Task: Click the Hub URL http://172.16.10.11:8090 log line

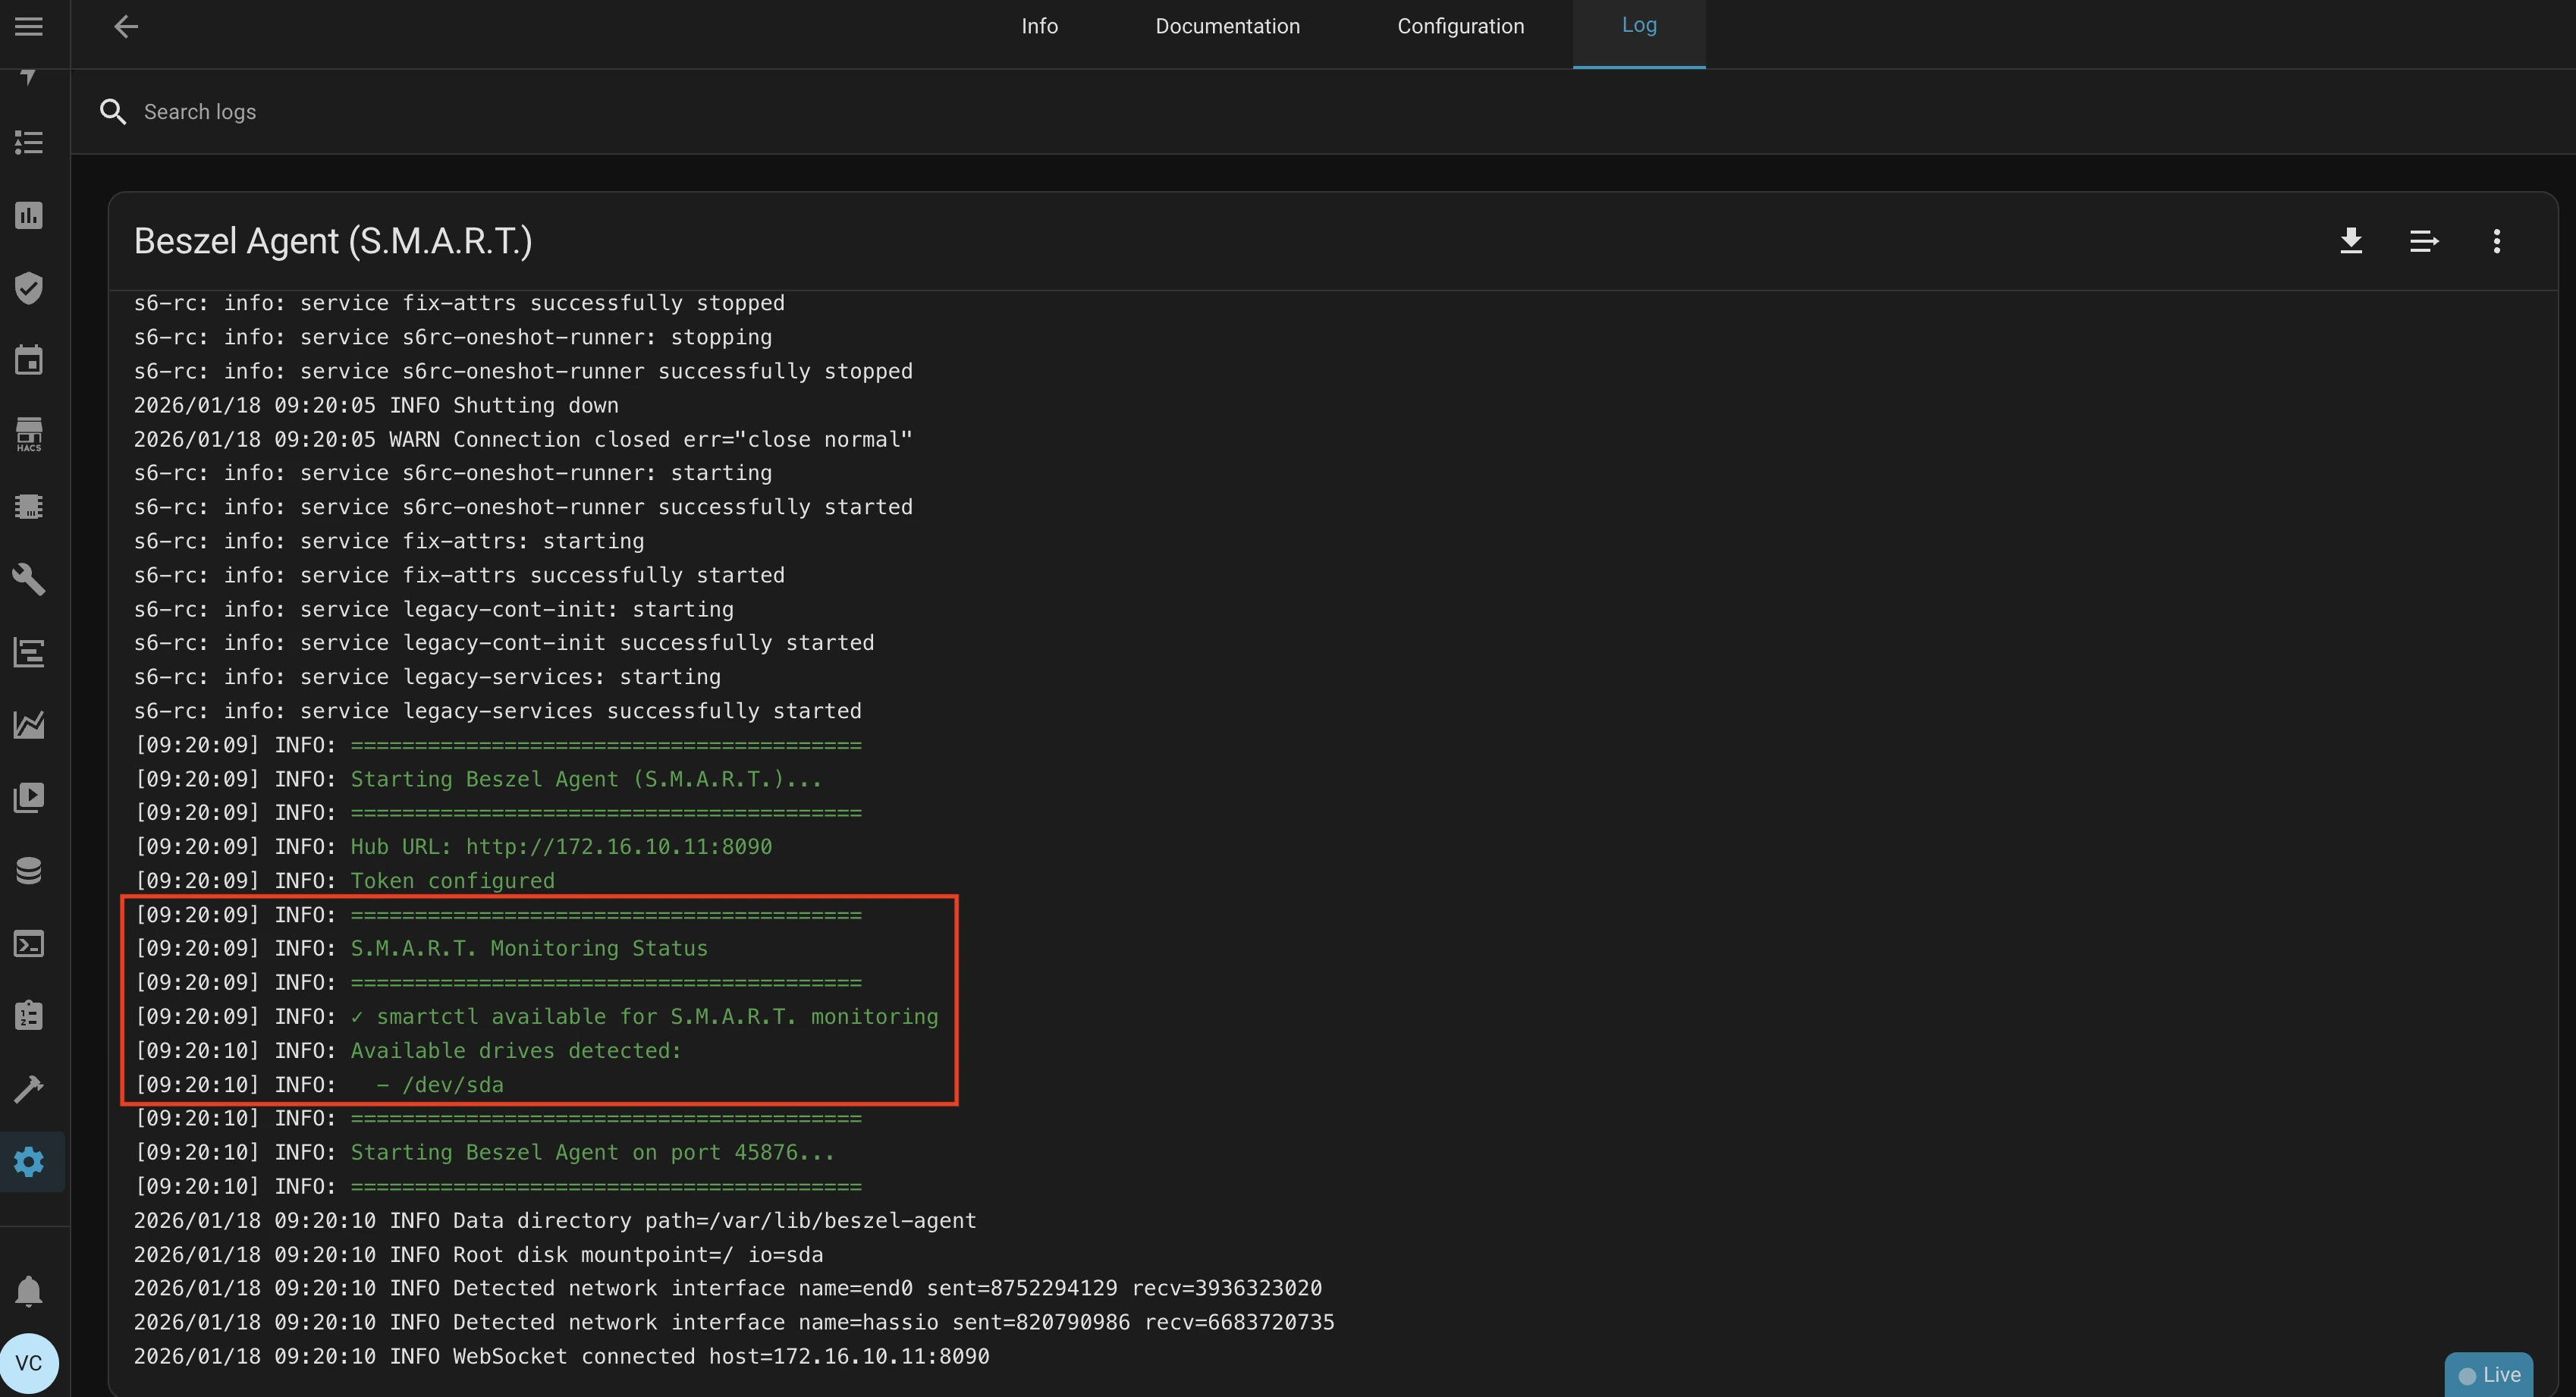Action: click(x=453, y=847)
